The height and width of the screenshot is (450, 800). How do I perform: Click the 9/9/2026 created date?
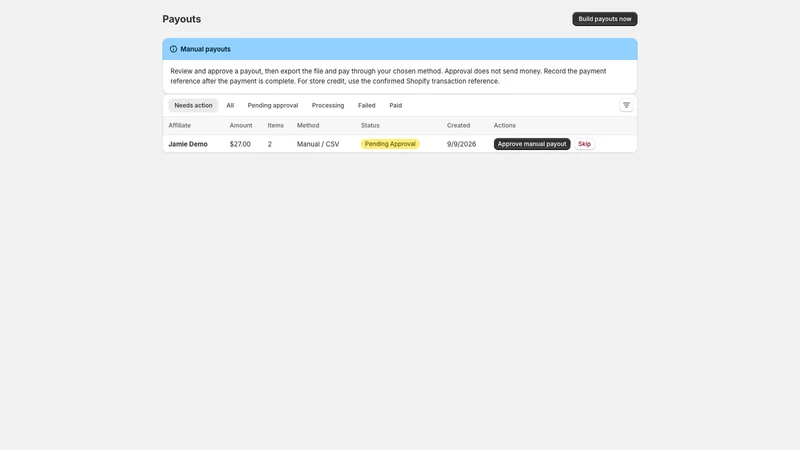(x=461, y=144)
